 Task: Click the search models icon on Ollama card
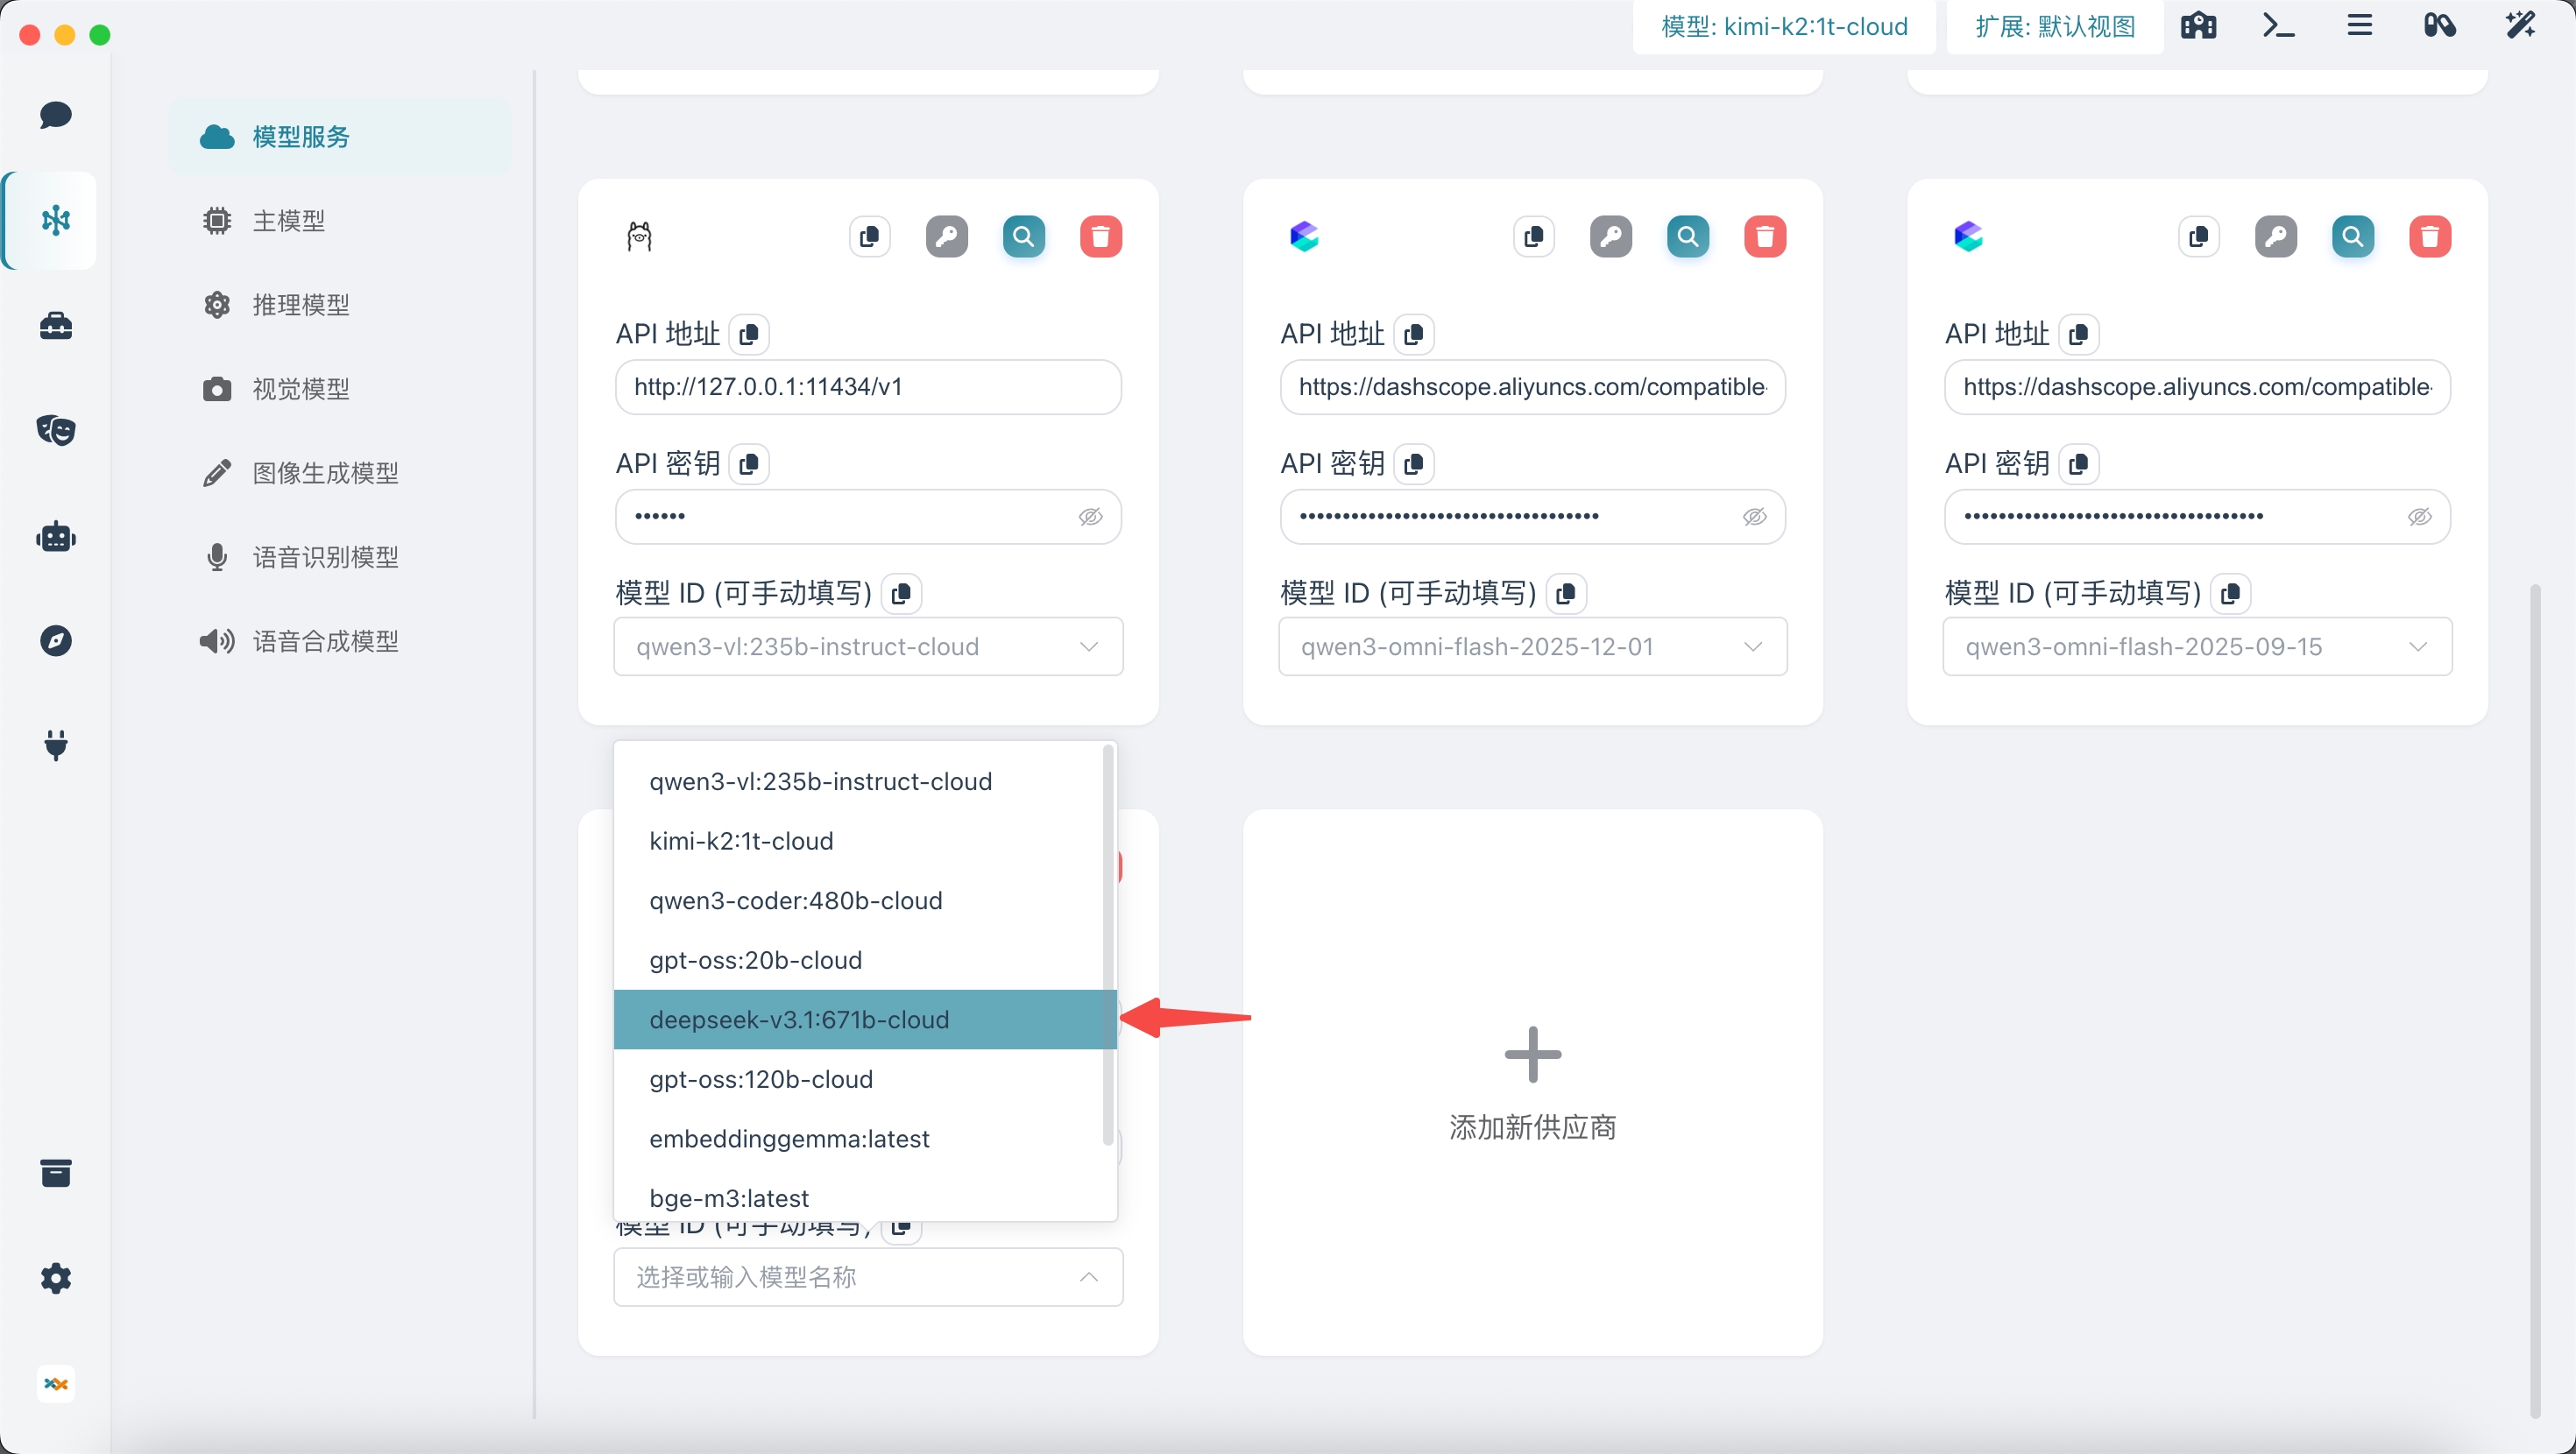point(1024,237)
